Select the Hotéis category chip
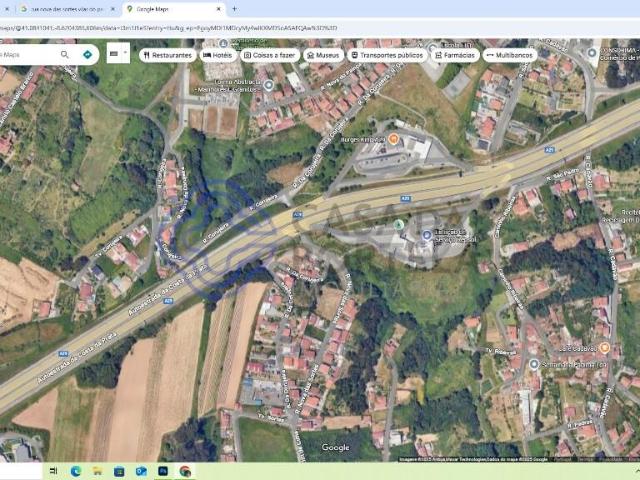This screenshot has width=640, height=480. tap(218, 55)
